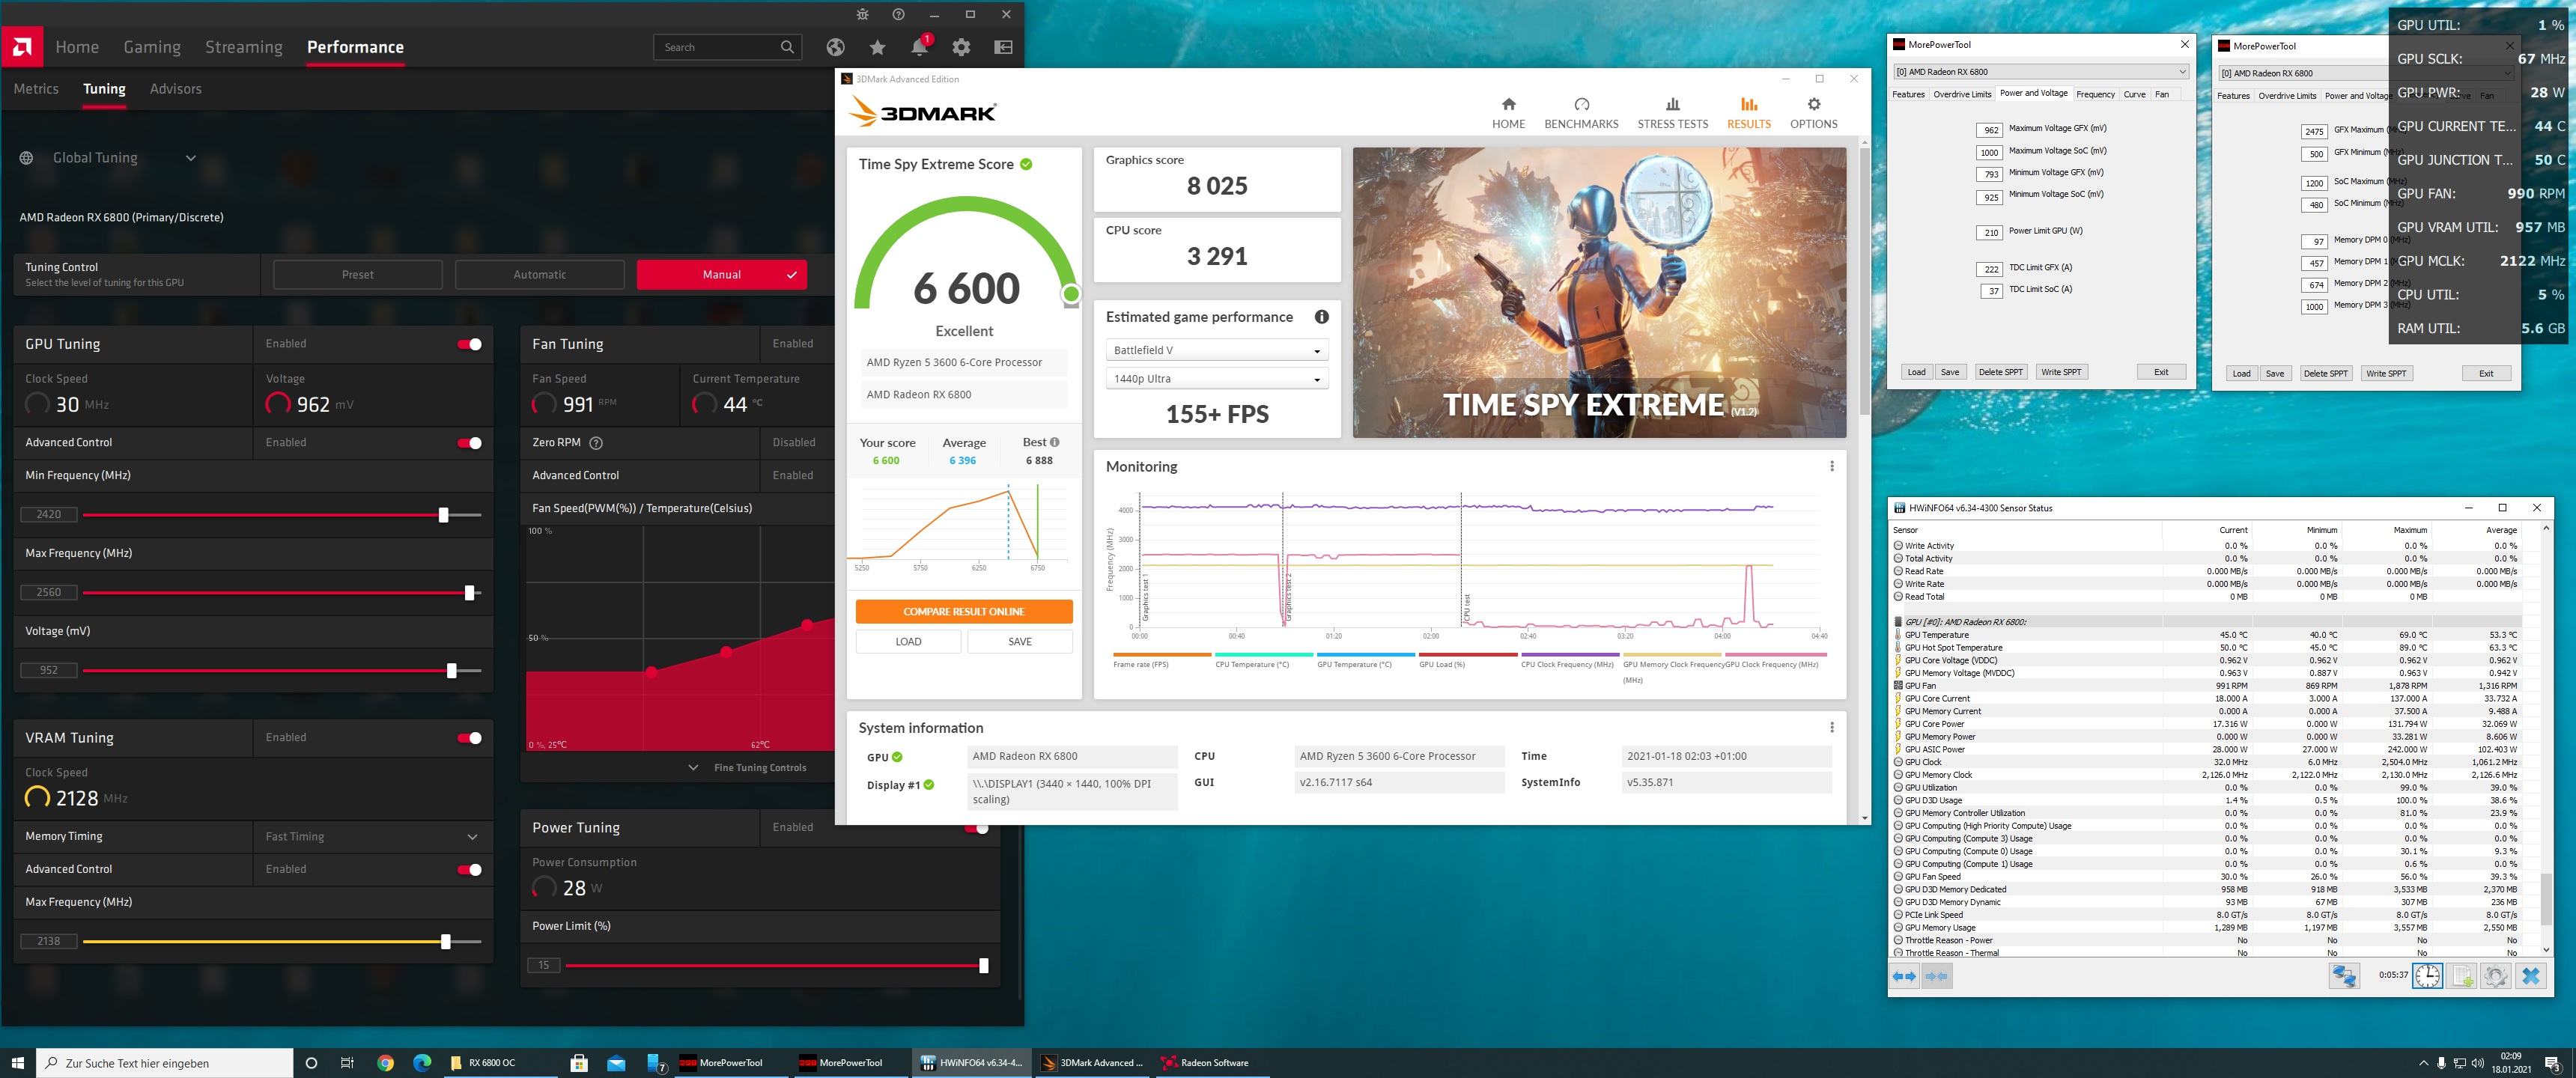Click the search magnifier in Radeon Software
The image size is (2576, 1078).
[x=787, y=47]
